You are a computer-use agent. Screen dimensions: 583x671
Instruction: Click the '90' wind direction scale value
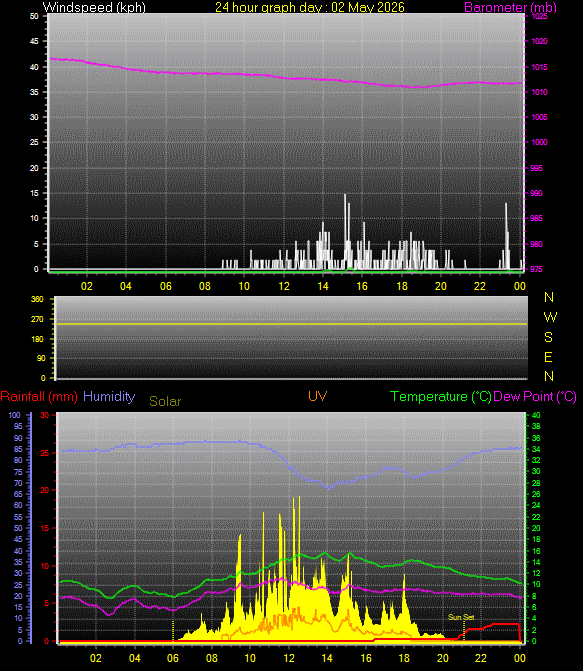(41, 358)
